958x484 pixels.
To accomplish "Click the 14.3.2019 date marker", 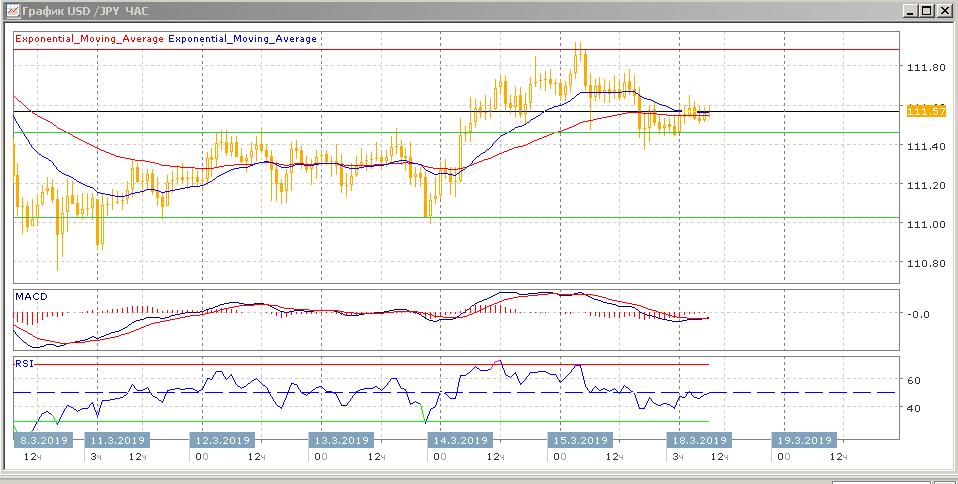I will click(460, 440).
